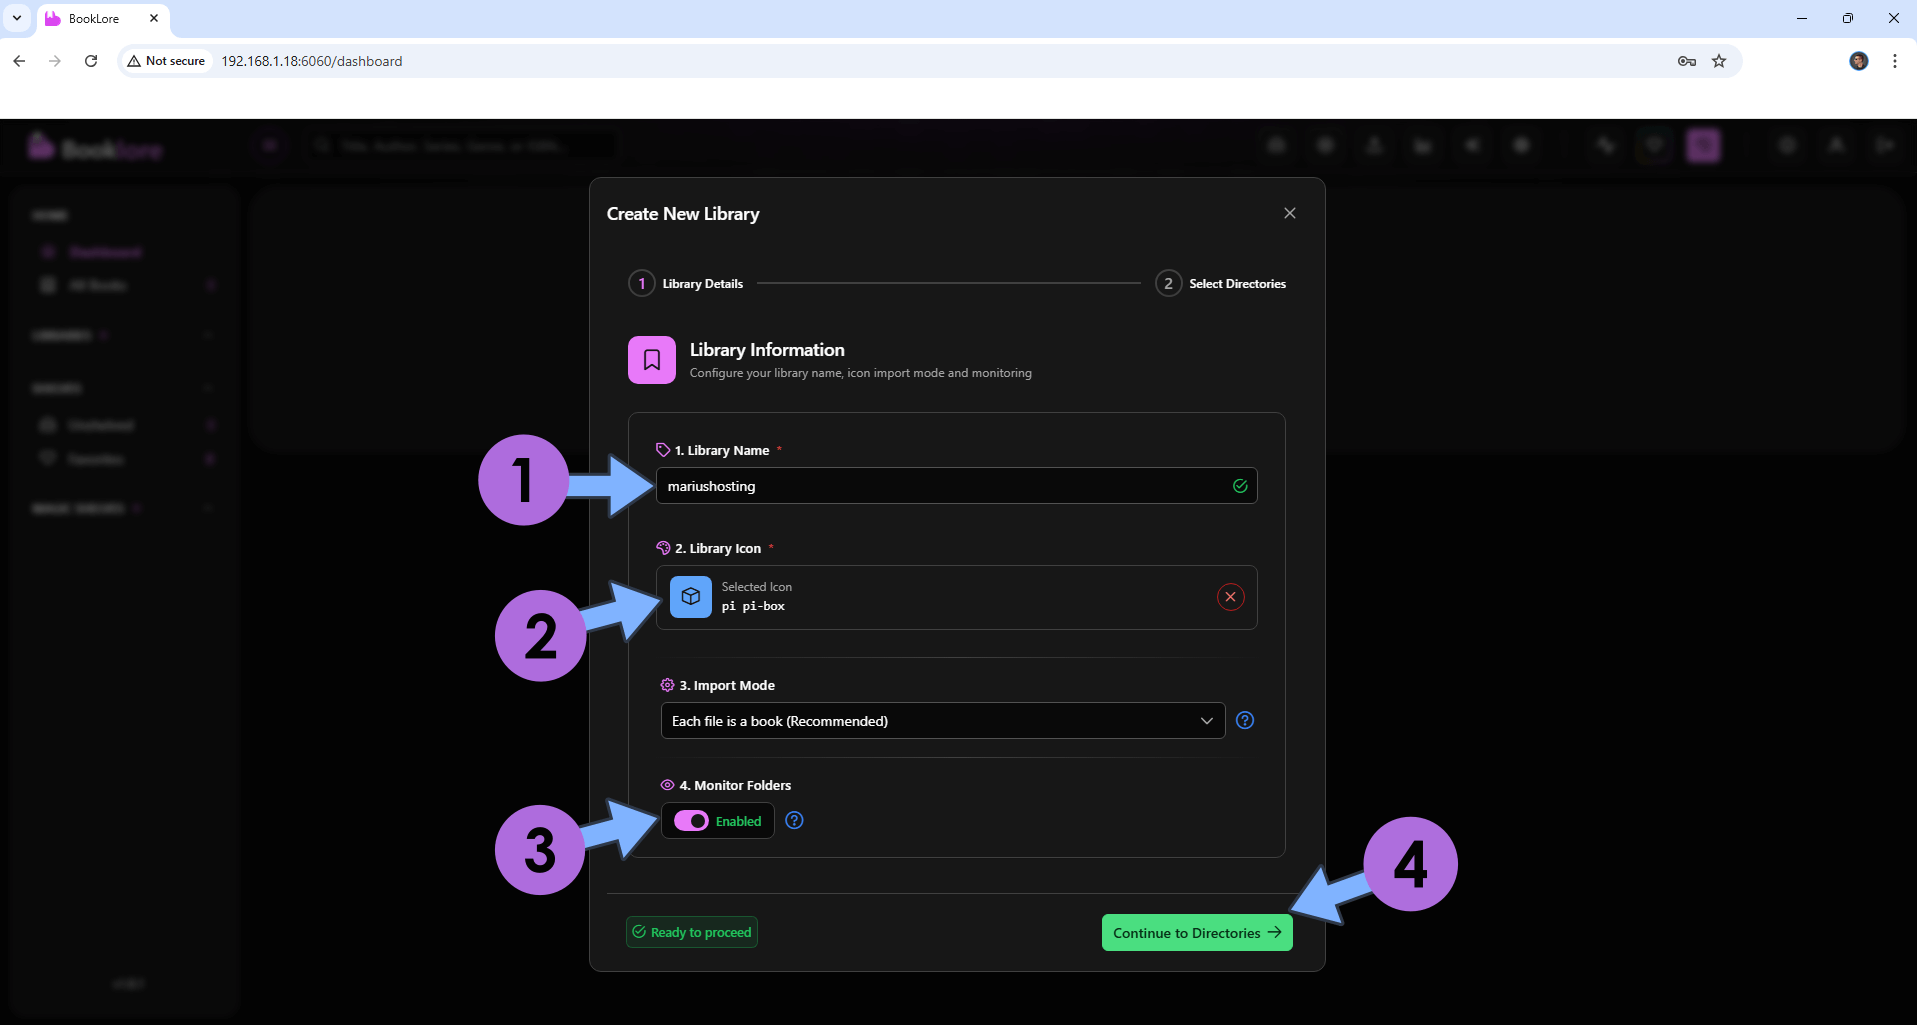1917x1025 pixels.
Task: Bookmark this page with the star icon
Action: [1719, 61]
